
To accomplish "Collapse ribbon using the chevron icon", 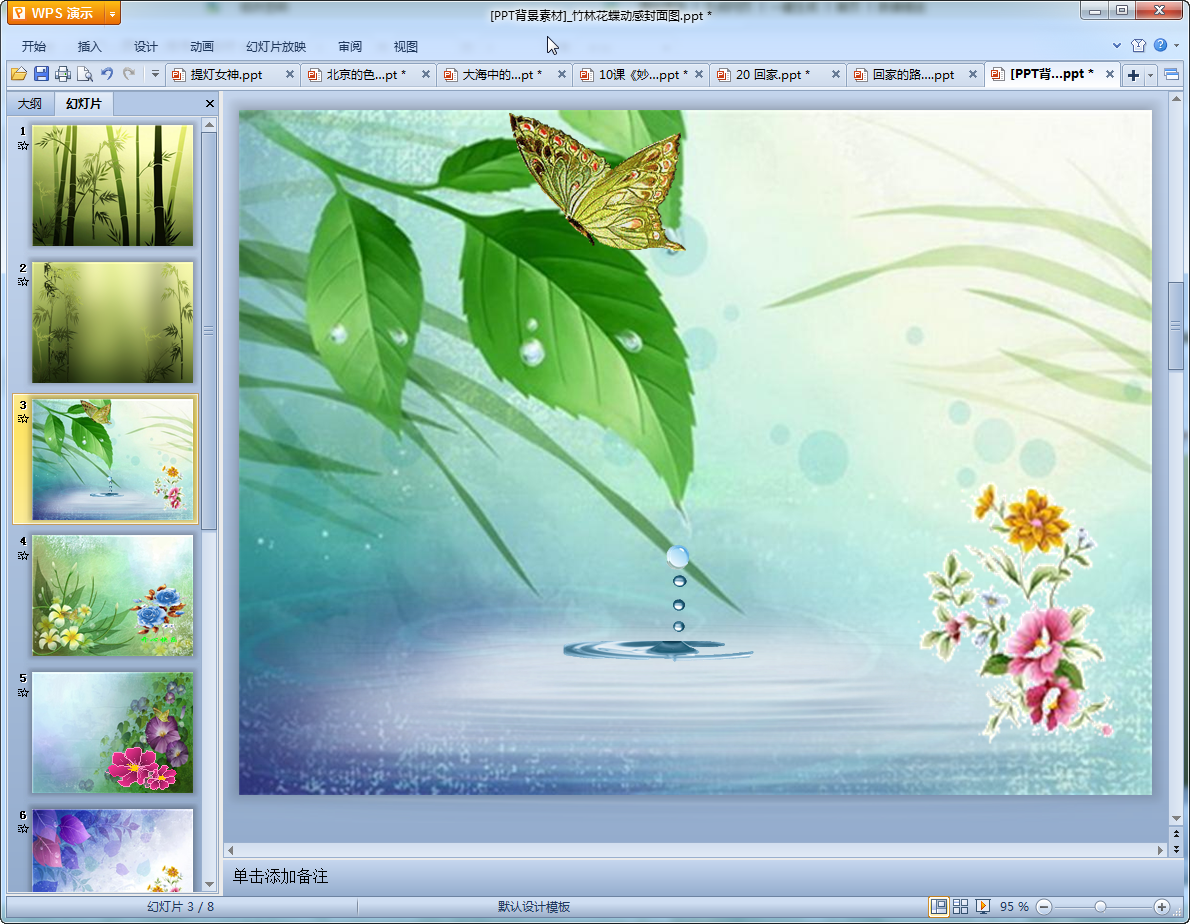I will (x=1116, y=46).
